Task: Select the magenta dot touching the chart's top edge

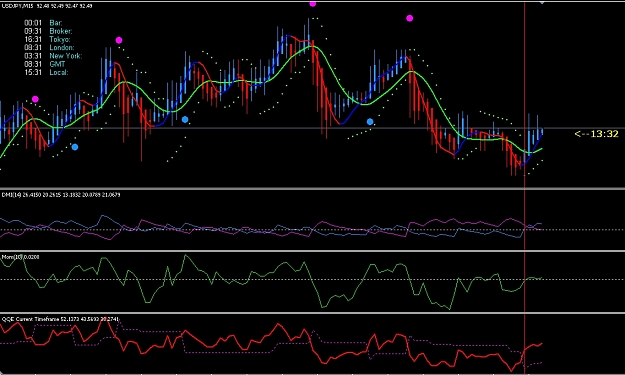Action: pos(313,4)
